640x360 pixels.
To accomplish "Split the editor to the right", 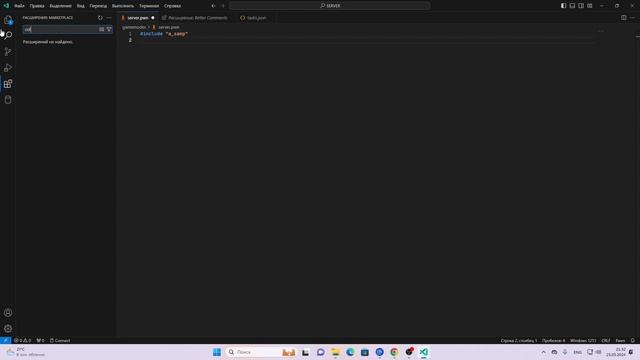I will pyautogui.click(x=624, y=18).
